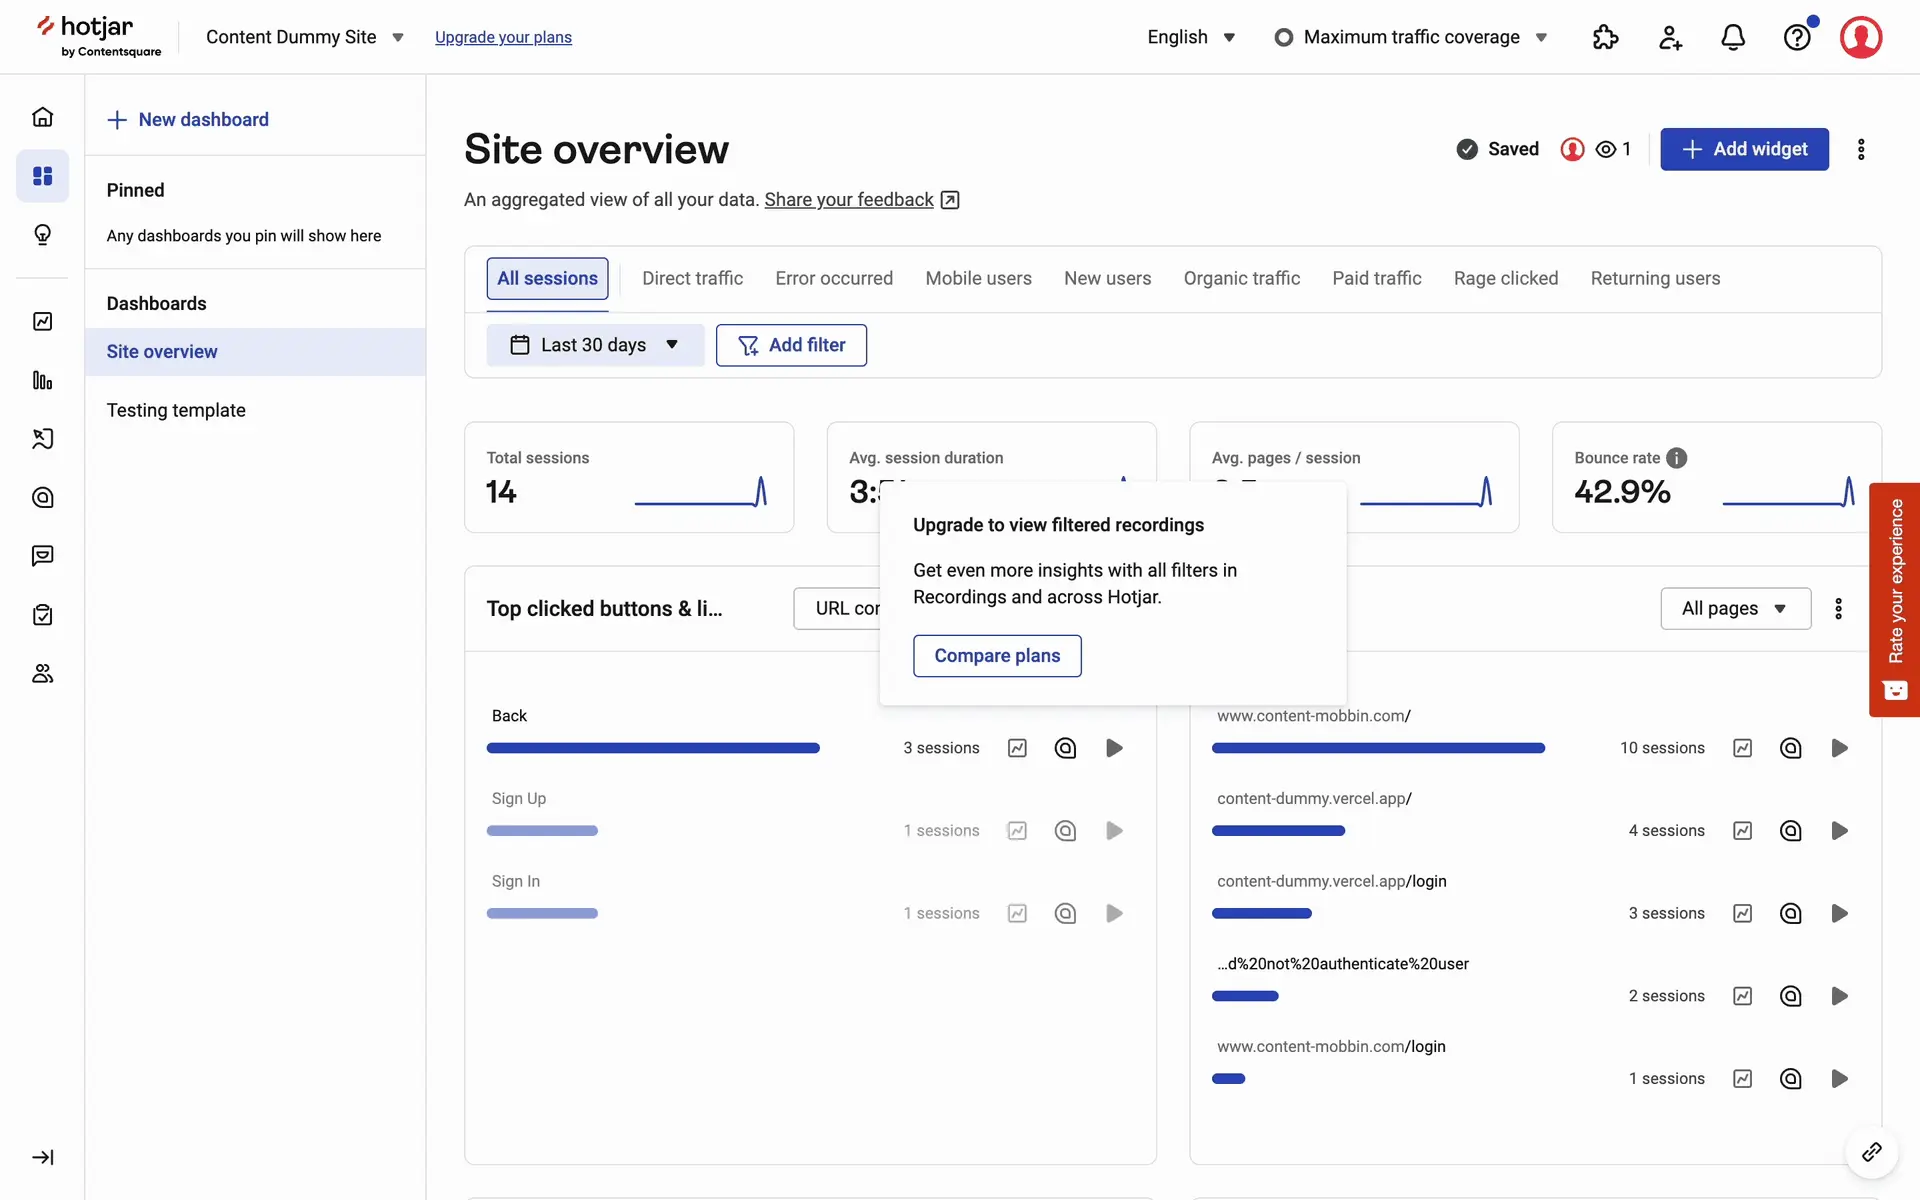The height and width of the screenshot is (1200, 1920).
Task: Expand sidebar with the arrow icon
Action: [42, 1157]
